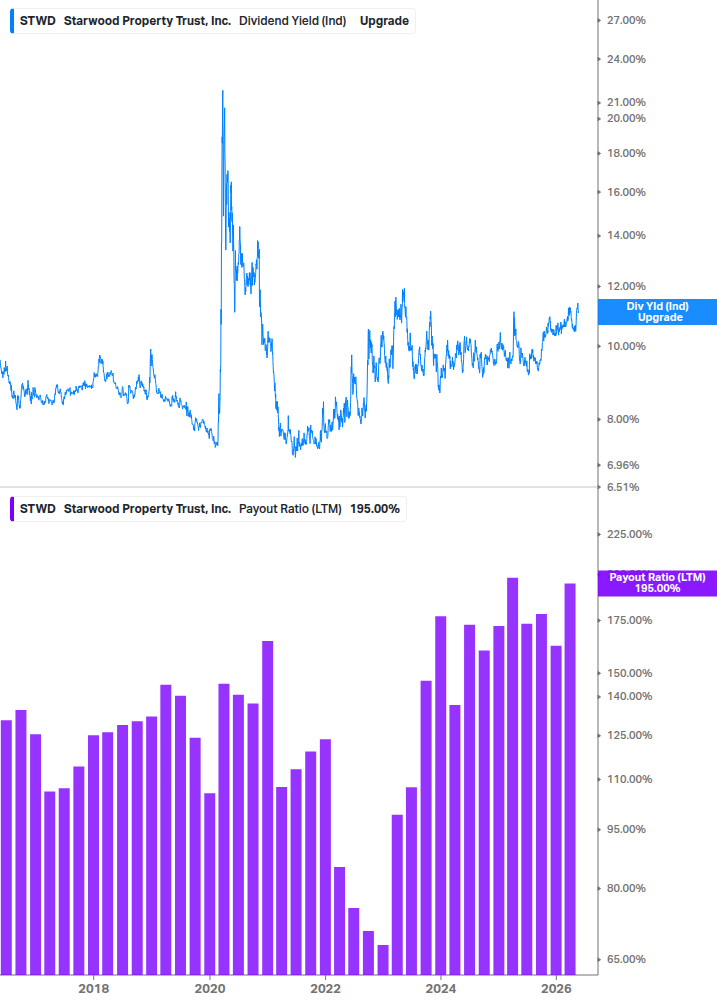717x1005 pixels.
Task: Click the 125.00% payout axis label
Action: pyautogui.click(x=629, y=735)
